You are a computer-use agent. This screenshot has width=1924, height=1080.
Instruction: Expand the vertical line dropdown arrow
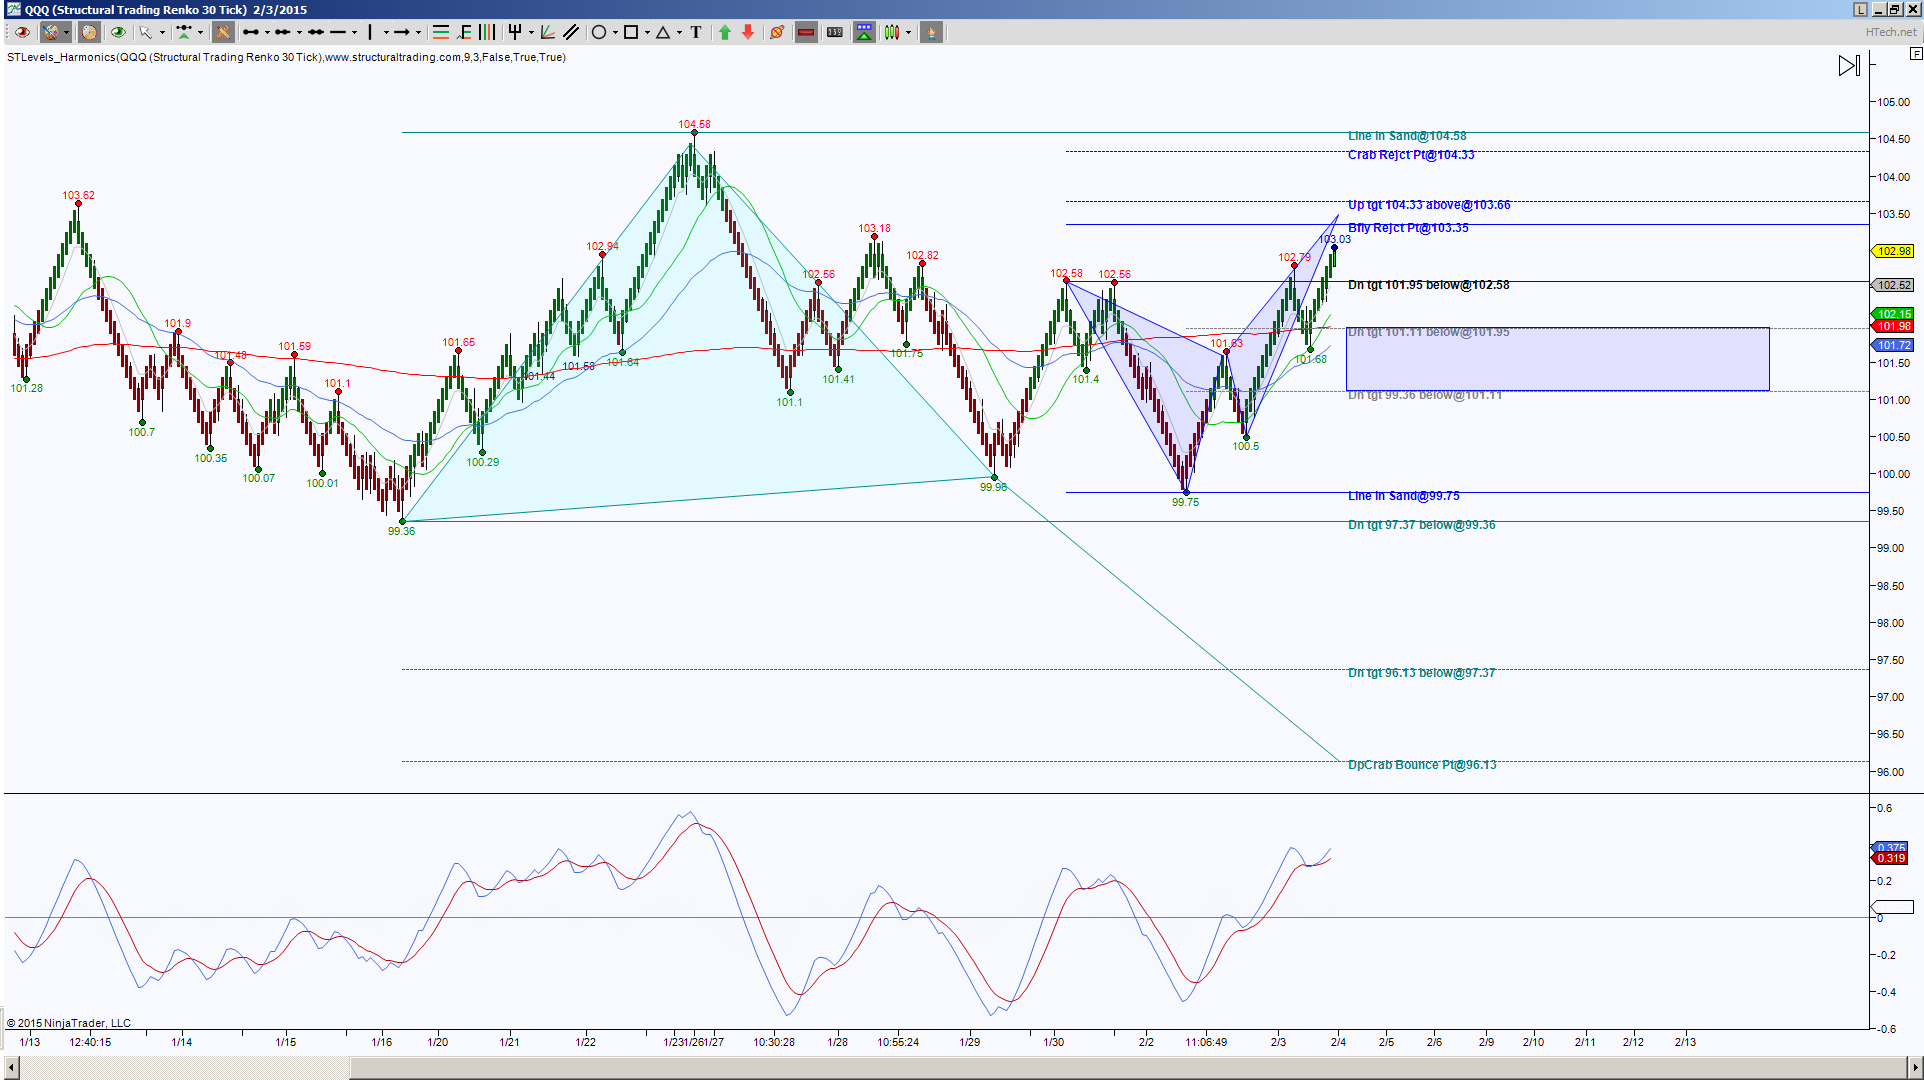[x=386, y=32]
